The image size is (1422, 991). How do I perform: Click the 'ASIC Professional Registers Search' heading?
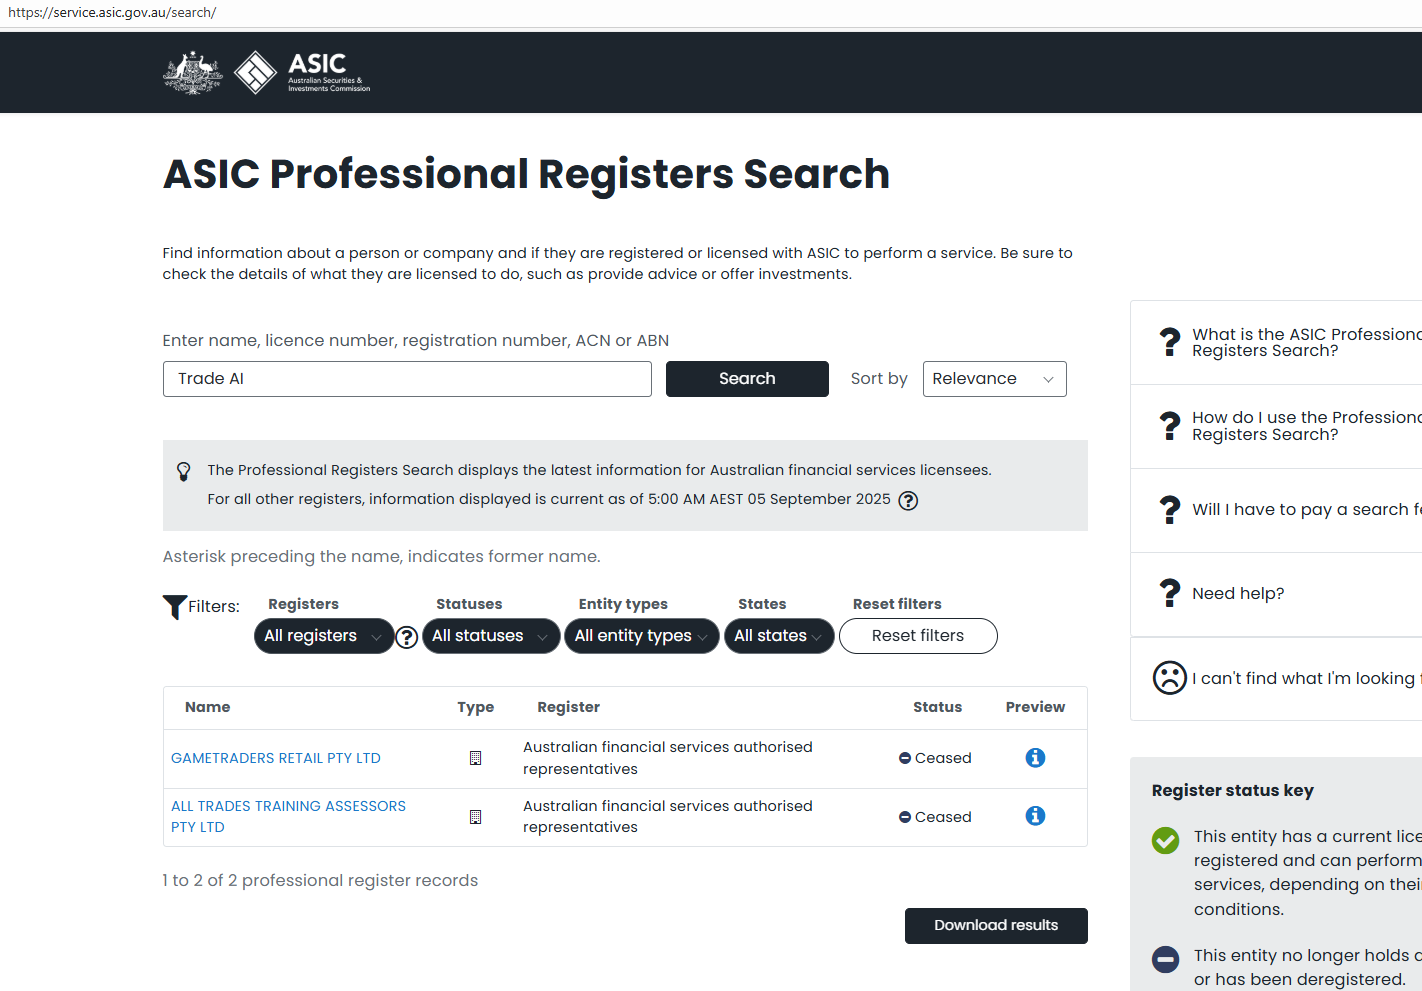[x=526, y=174]
